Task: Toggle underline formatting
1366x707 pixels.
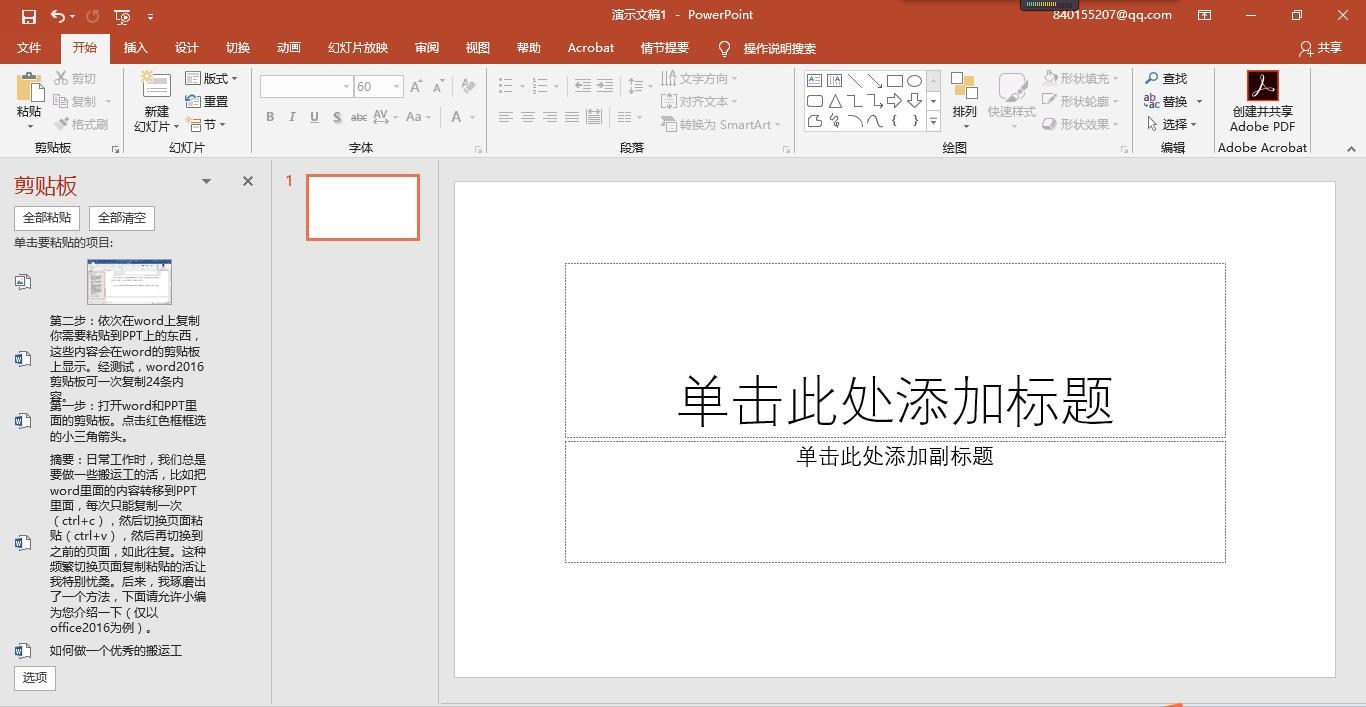Action: 313,117
